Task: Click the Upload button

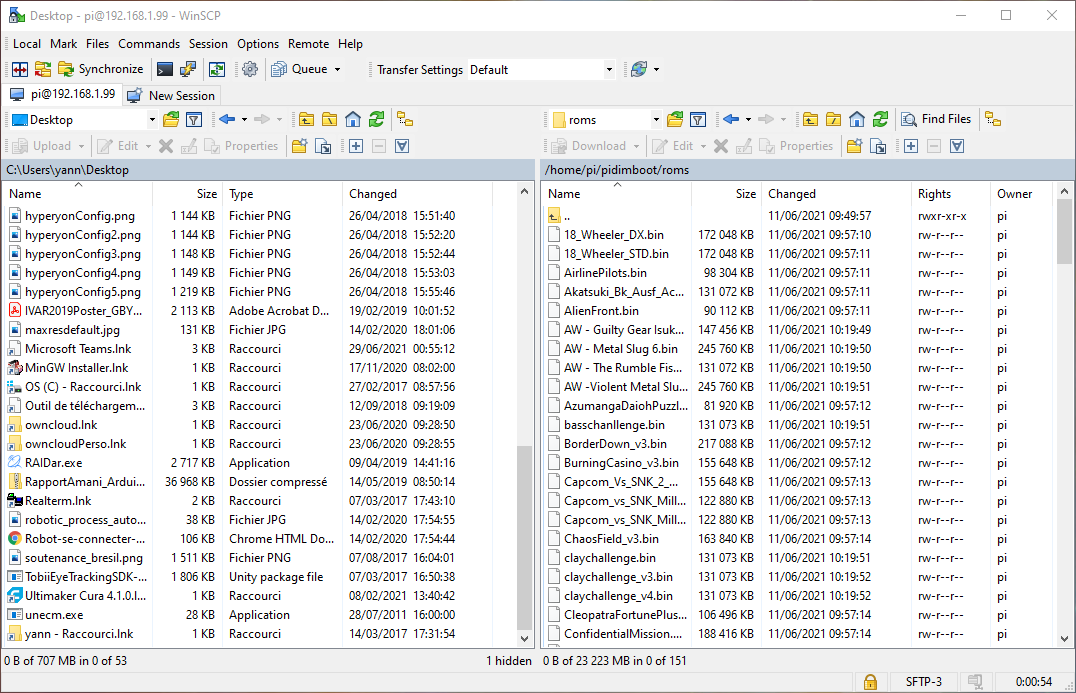Action: point(42,146)
